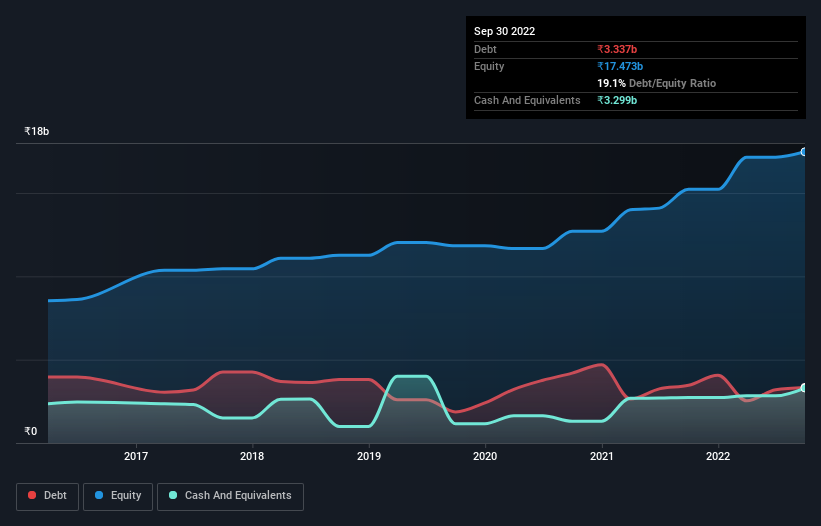Click the 2021 axis label

coord(602,456)
